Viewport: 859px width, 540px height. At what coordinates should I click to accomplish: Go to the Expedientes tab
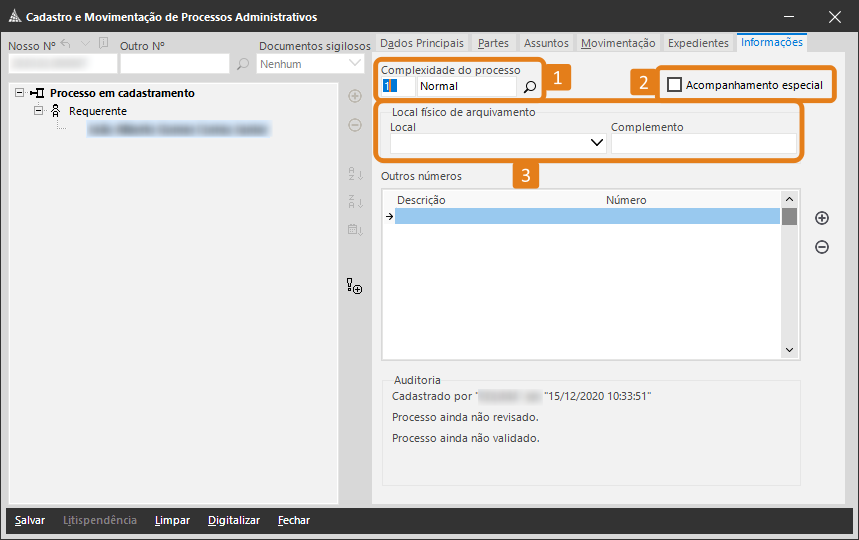pos(698,43)
